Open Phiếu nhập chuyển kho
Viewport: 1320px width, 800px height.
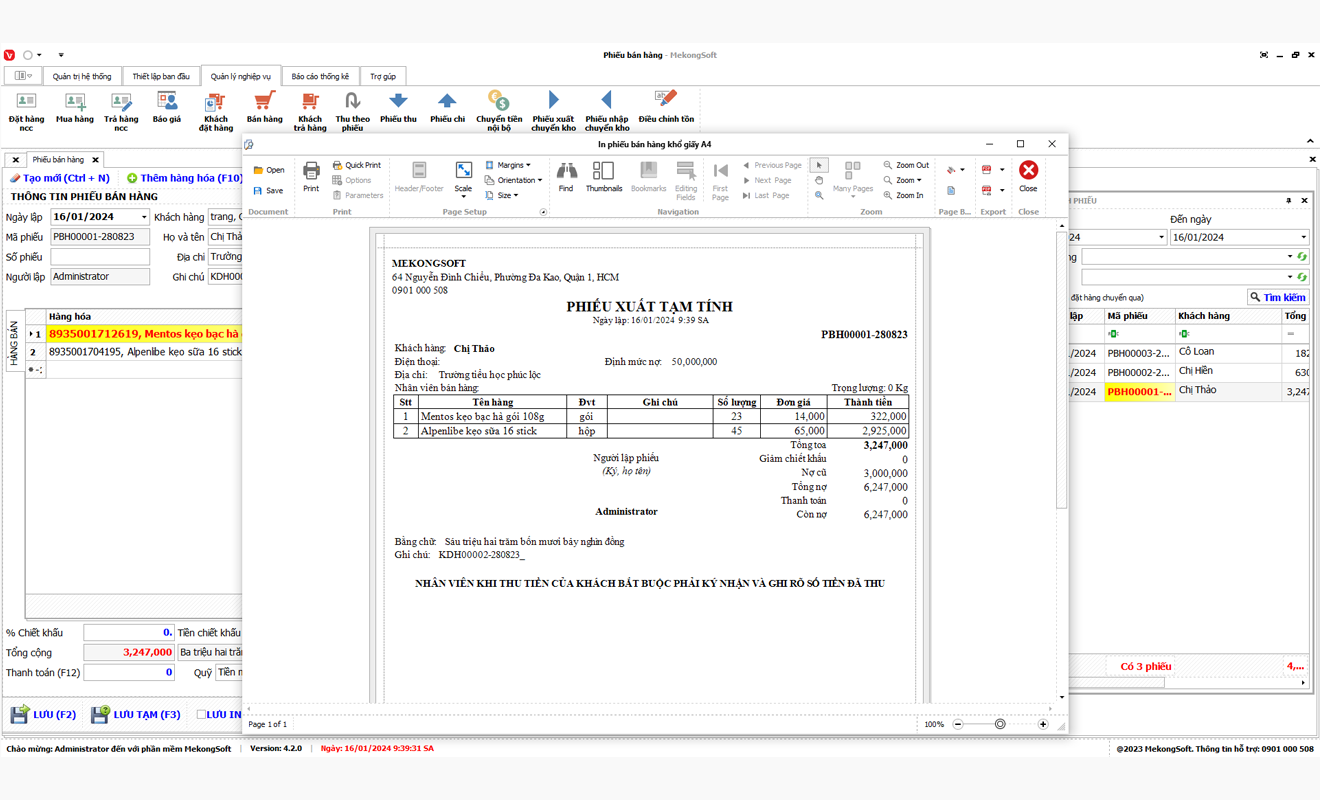[607, 112]
